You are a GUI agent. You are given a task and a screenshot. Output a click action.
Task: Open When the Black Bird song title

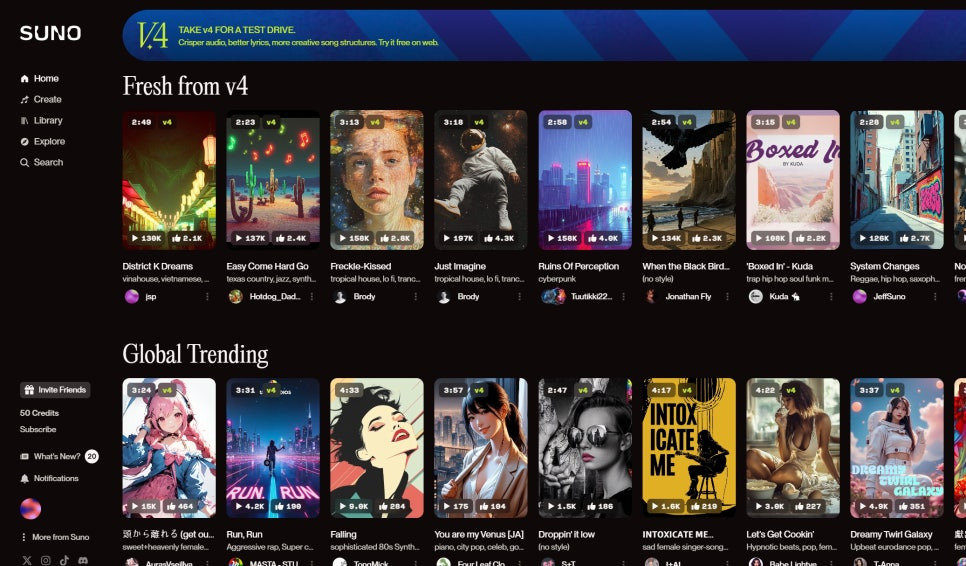coord(686,266)
